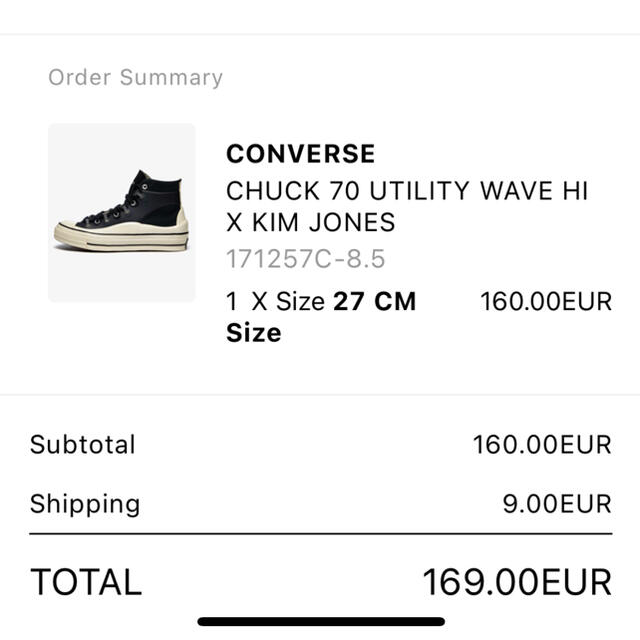Select the Subtotal label

[82, 444]
